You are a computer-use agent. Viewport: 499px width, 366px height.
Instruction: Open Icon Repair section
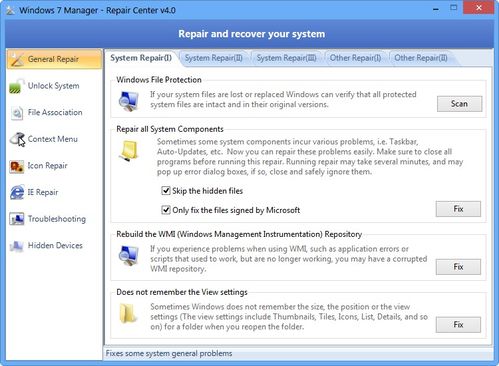(x=47, y=166)
